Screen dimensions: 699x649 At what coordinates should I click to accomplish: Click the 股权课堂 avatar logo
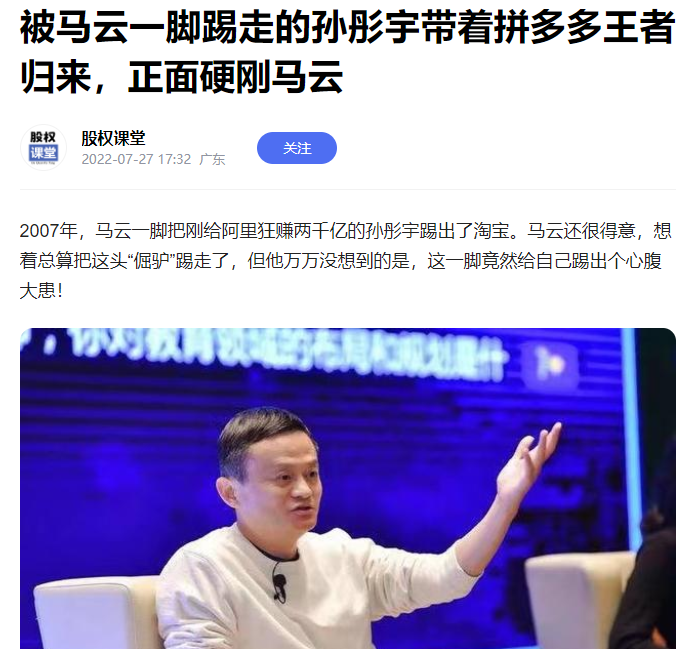pos(43,148)
